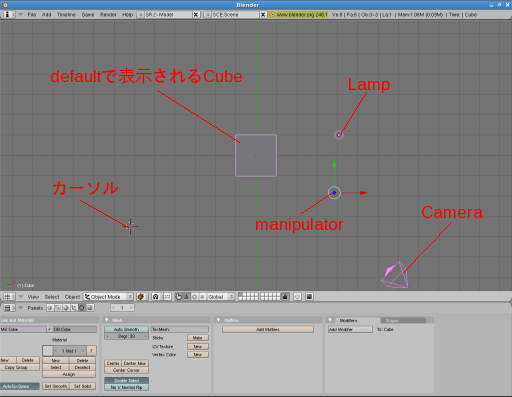Screen dimensions: 512x397
Task: Open the SR:2-Model screen selector arrows
Action: click(x=140, y=15)
